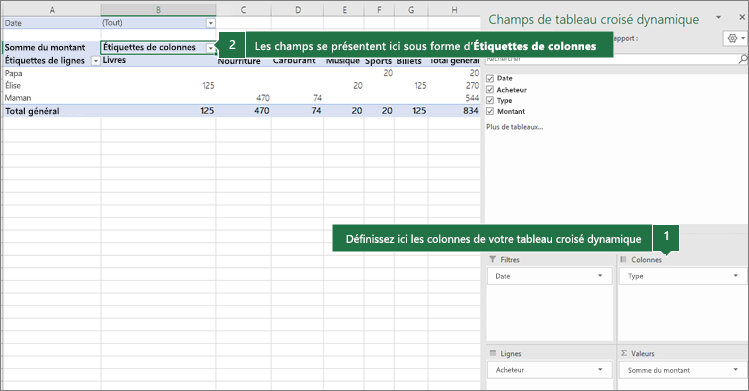Expand Somme du montant in Valeurs area
This screenshot has width=749, height=391.
click(x=736, y=370)
